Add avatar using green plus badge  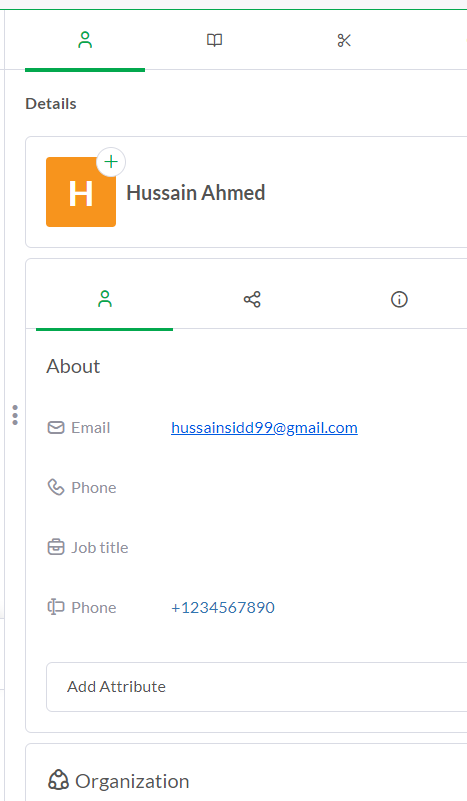pos(111,162)
